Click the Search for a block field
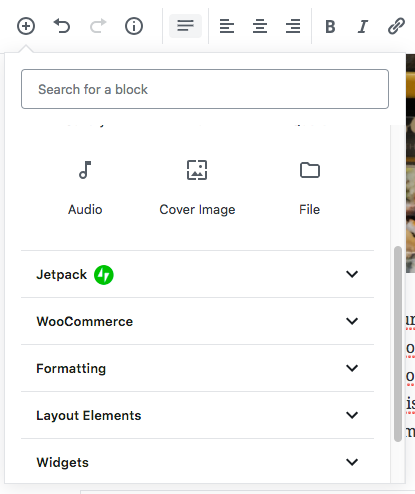The image size is (415, 494). point(205,89)
